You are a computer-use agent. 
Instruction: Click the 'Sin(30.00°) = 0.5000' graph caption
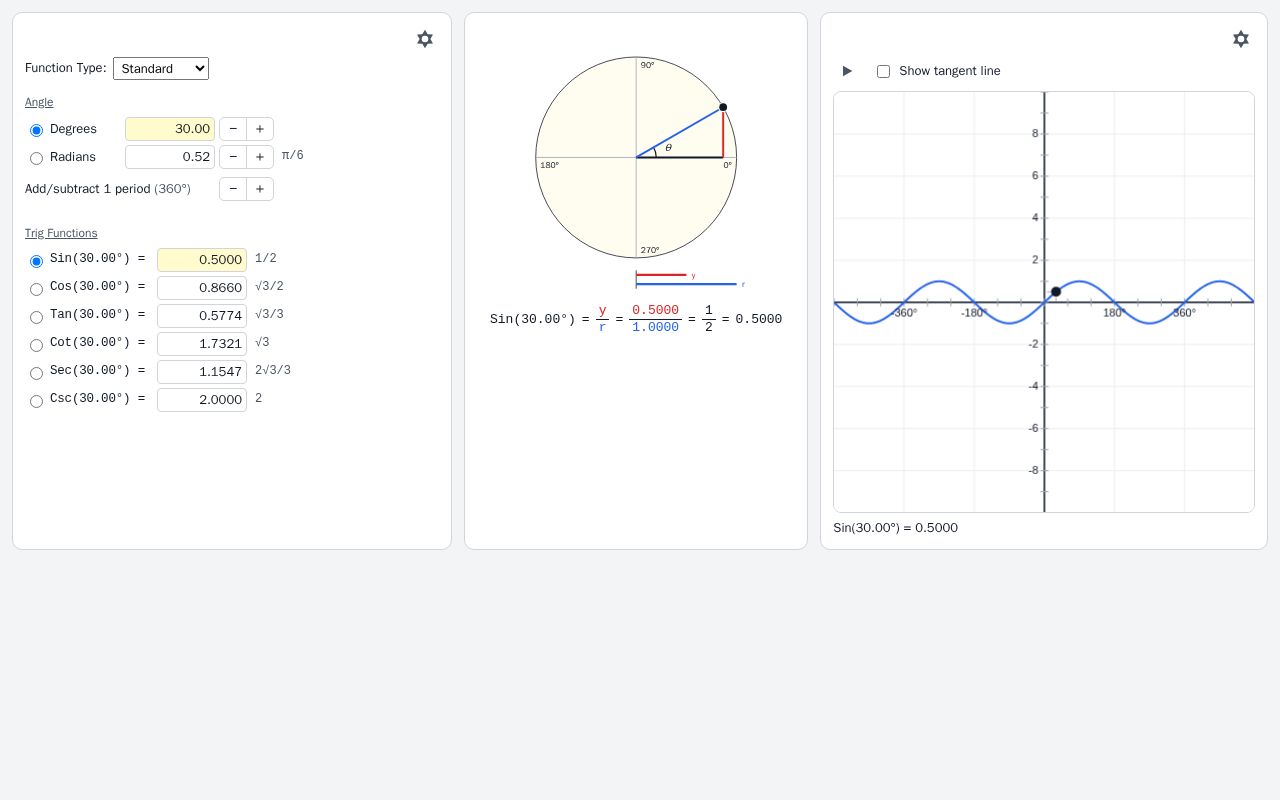[x=896, y=528]
